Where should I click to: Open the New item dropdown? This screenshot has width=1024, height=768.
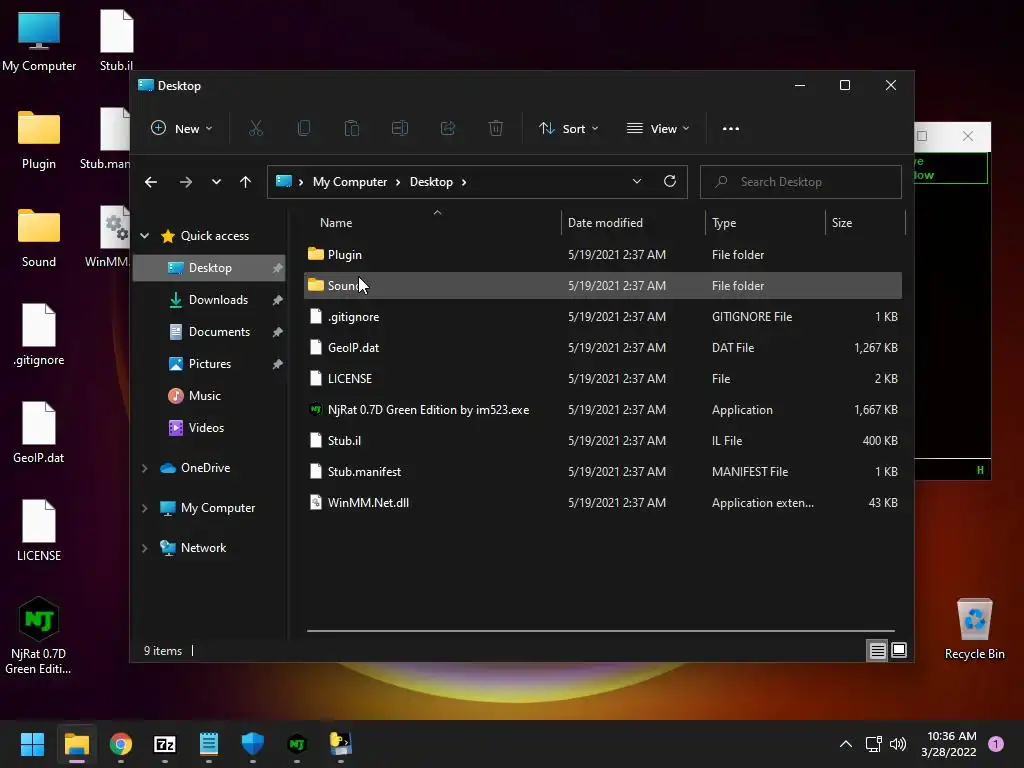pyautogui.click(x=182, y=129)
